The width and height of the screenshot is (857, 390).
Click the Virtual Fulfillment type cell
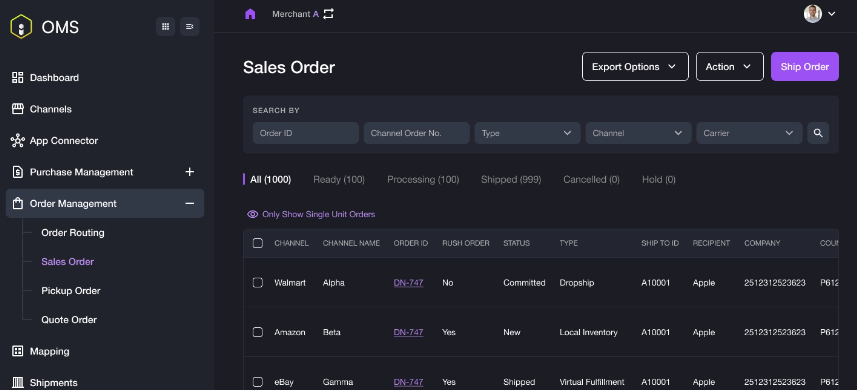591,382
